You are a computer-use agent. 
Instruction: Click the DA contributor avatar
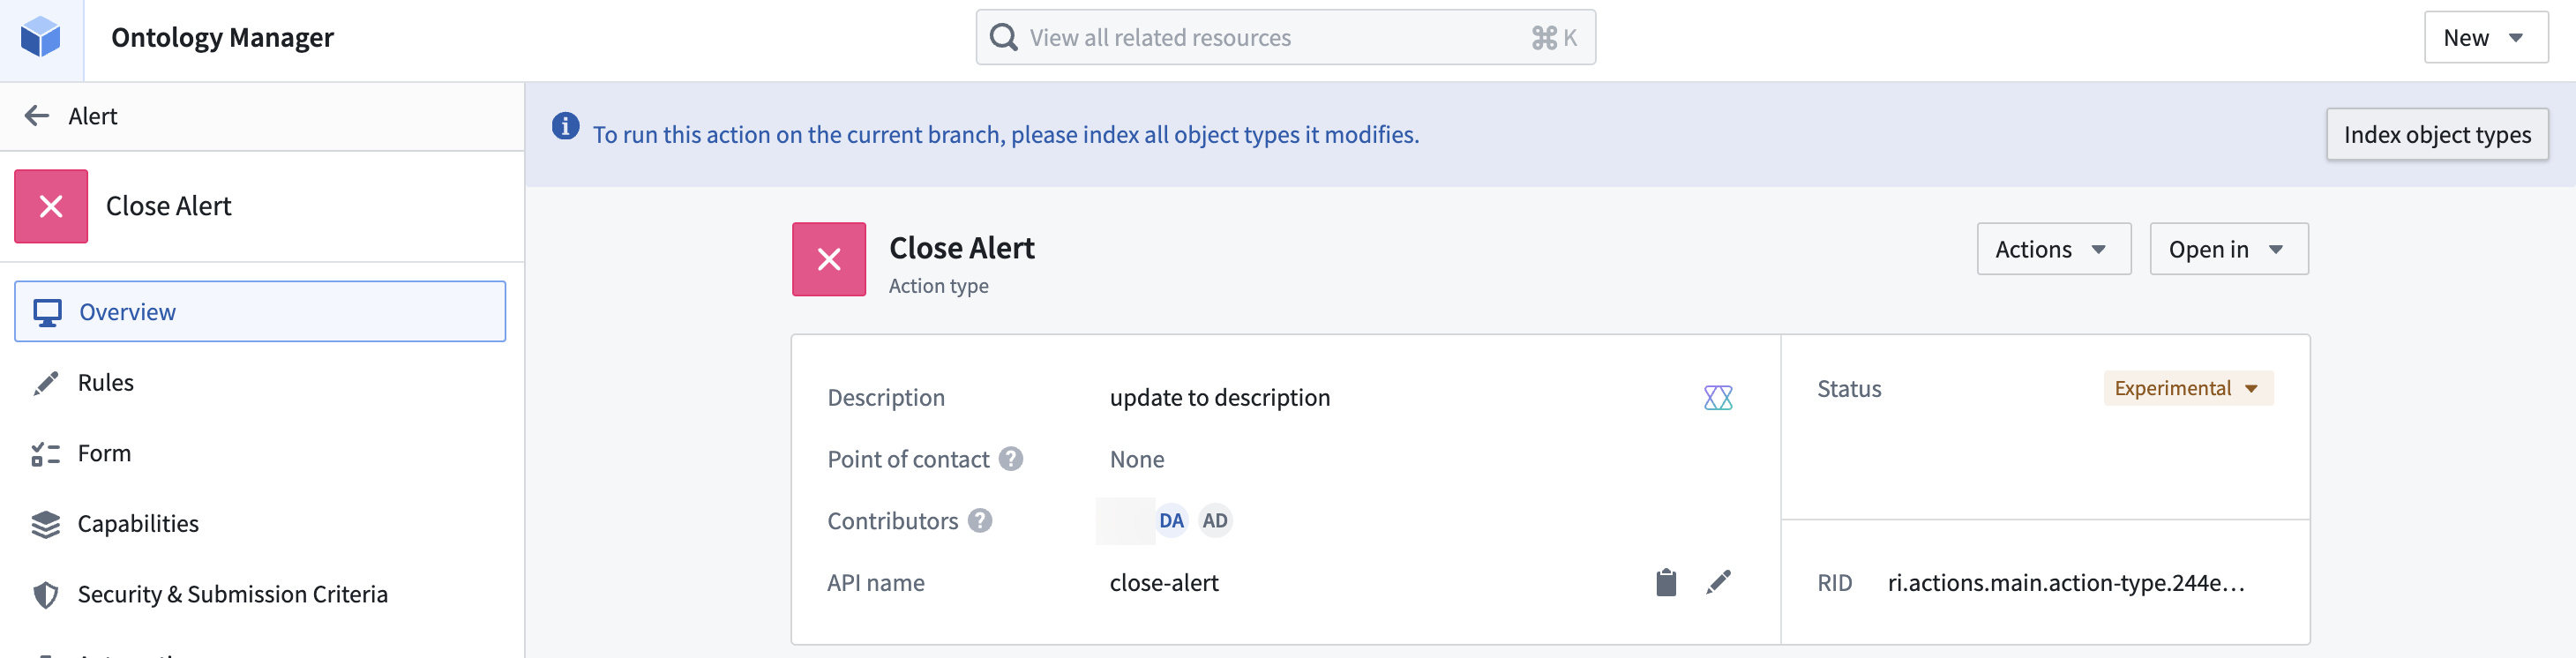tap(1171, 520)
